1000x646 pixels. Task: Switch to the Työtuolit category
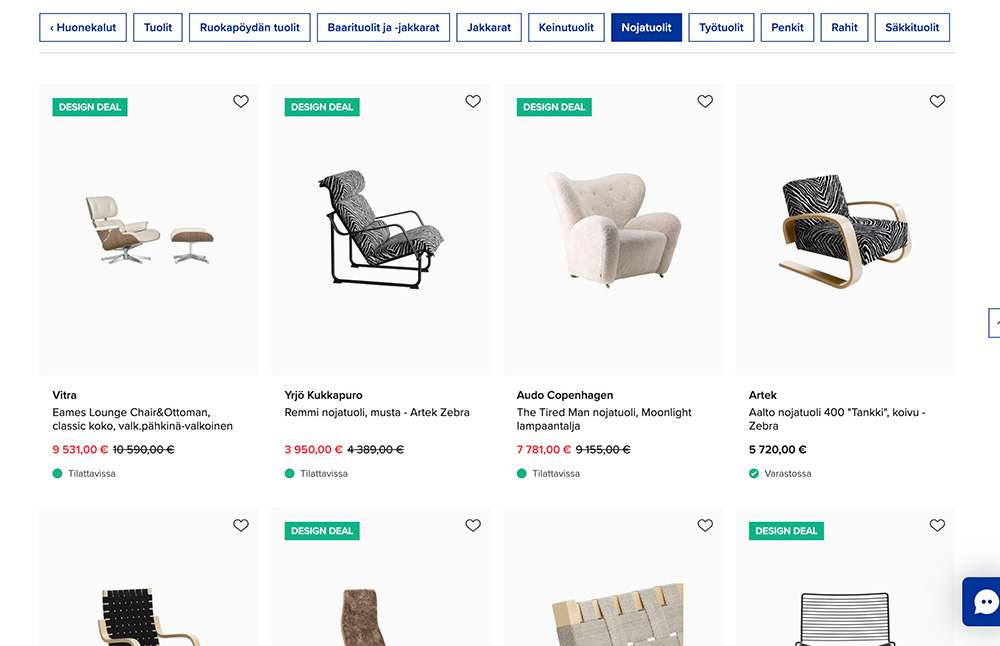[721, 27]
